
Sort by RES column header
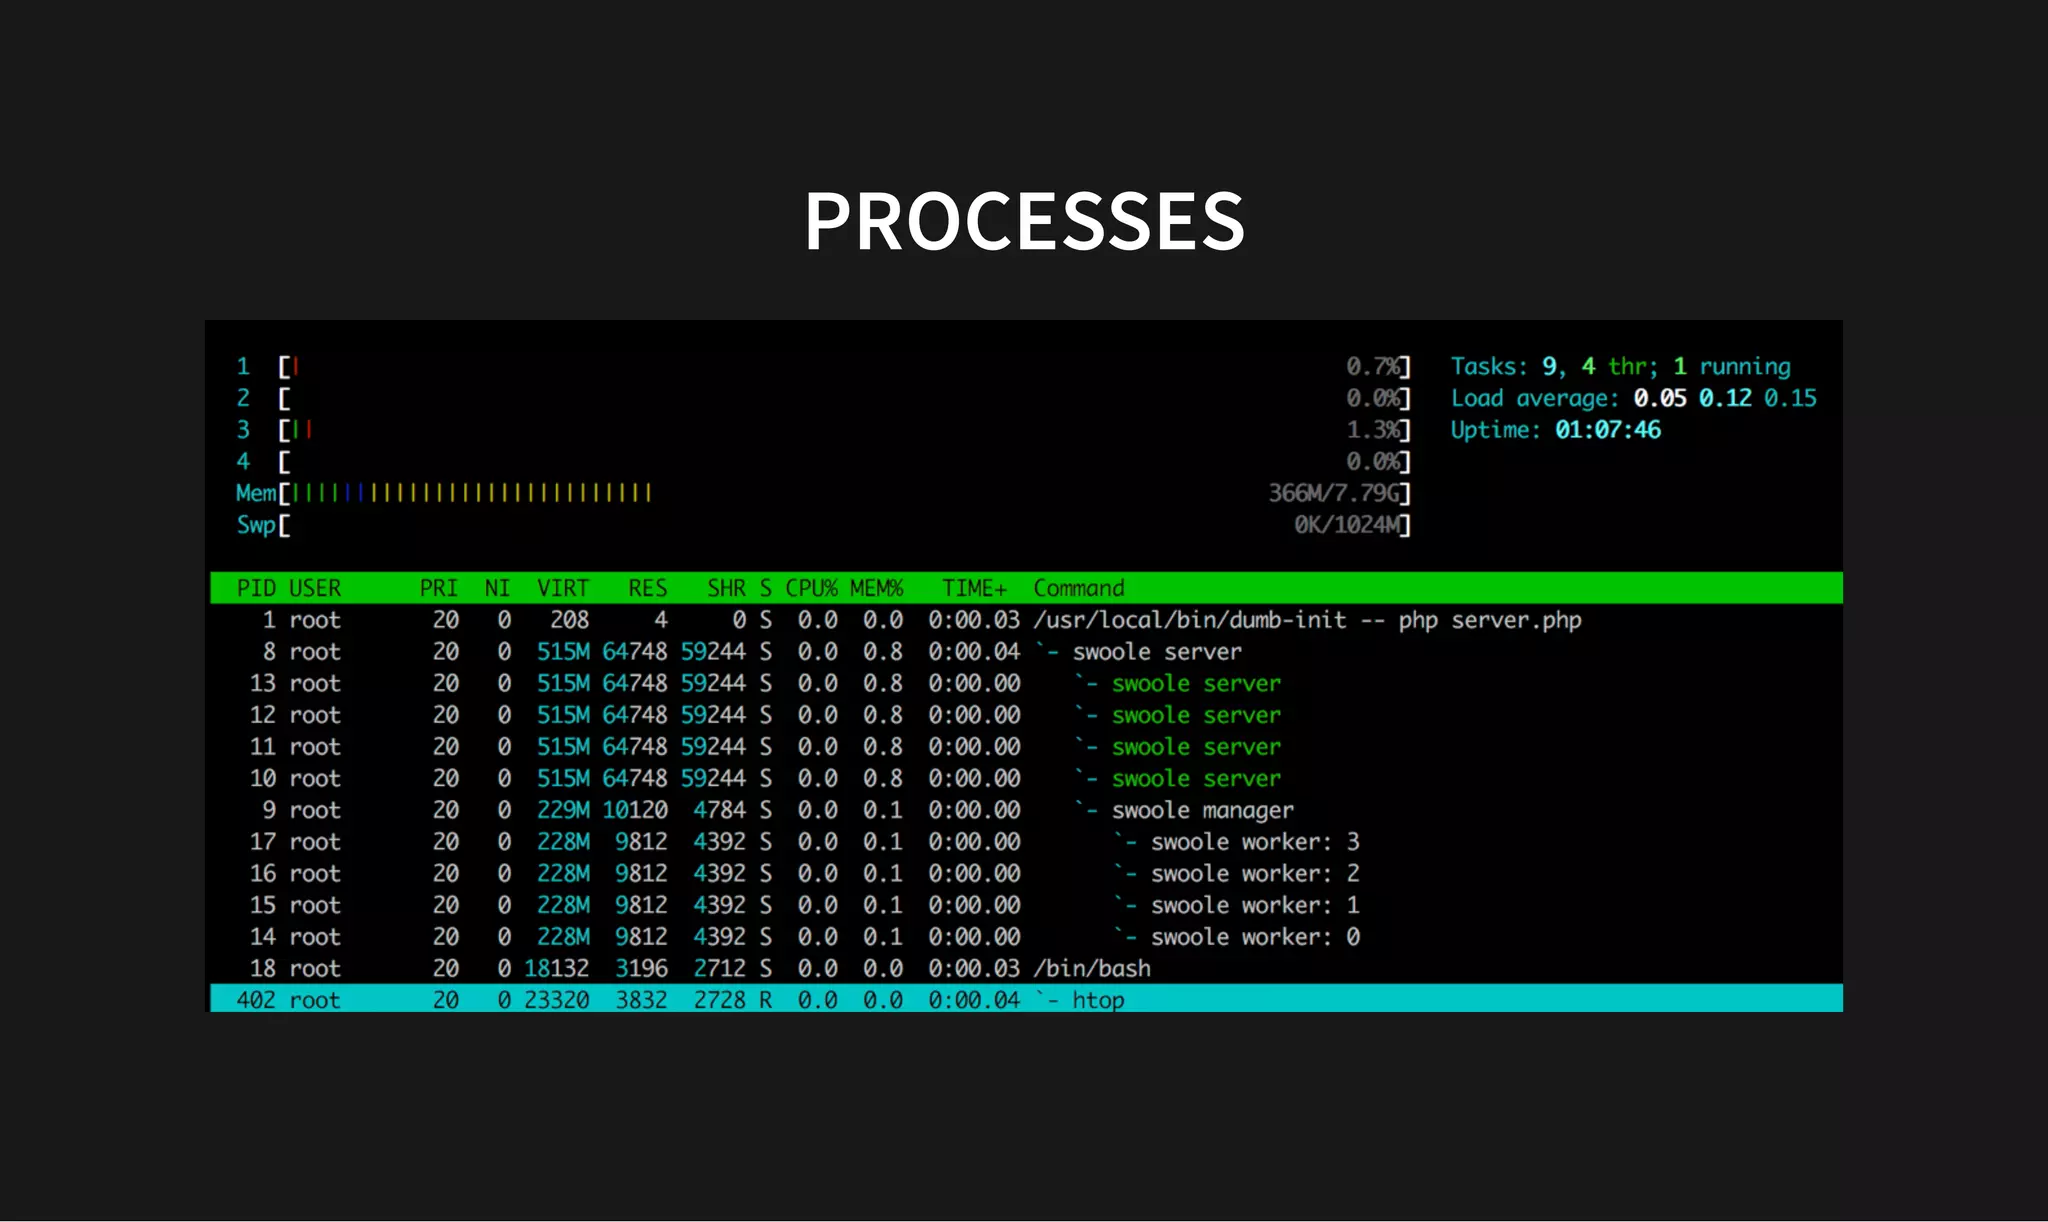[x=647, y=588]
